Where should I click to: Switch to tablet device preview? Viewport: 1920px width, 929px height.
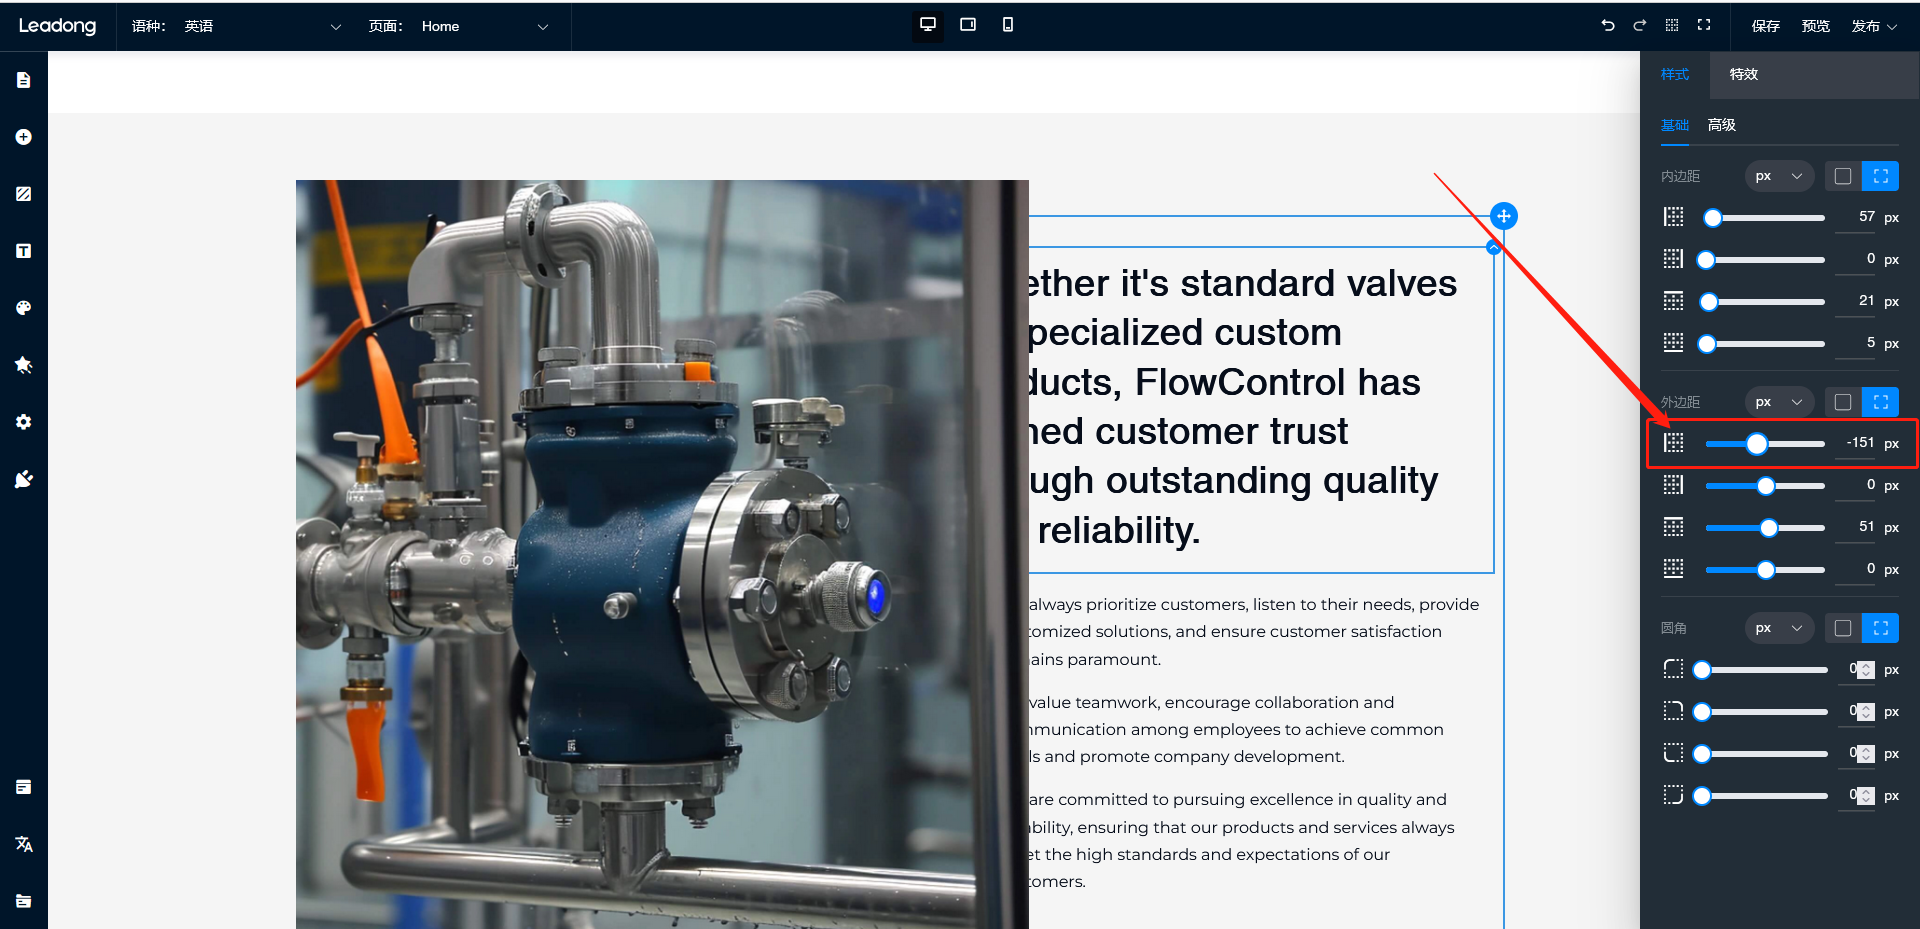coord(967,25)
